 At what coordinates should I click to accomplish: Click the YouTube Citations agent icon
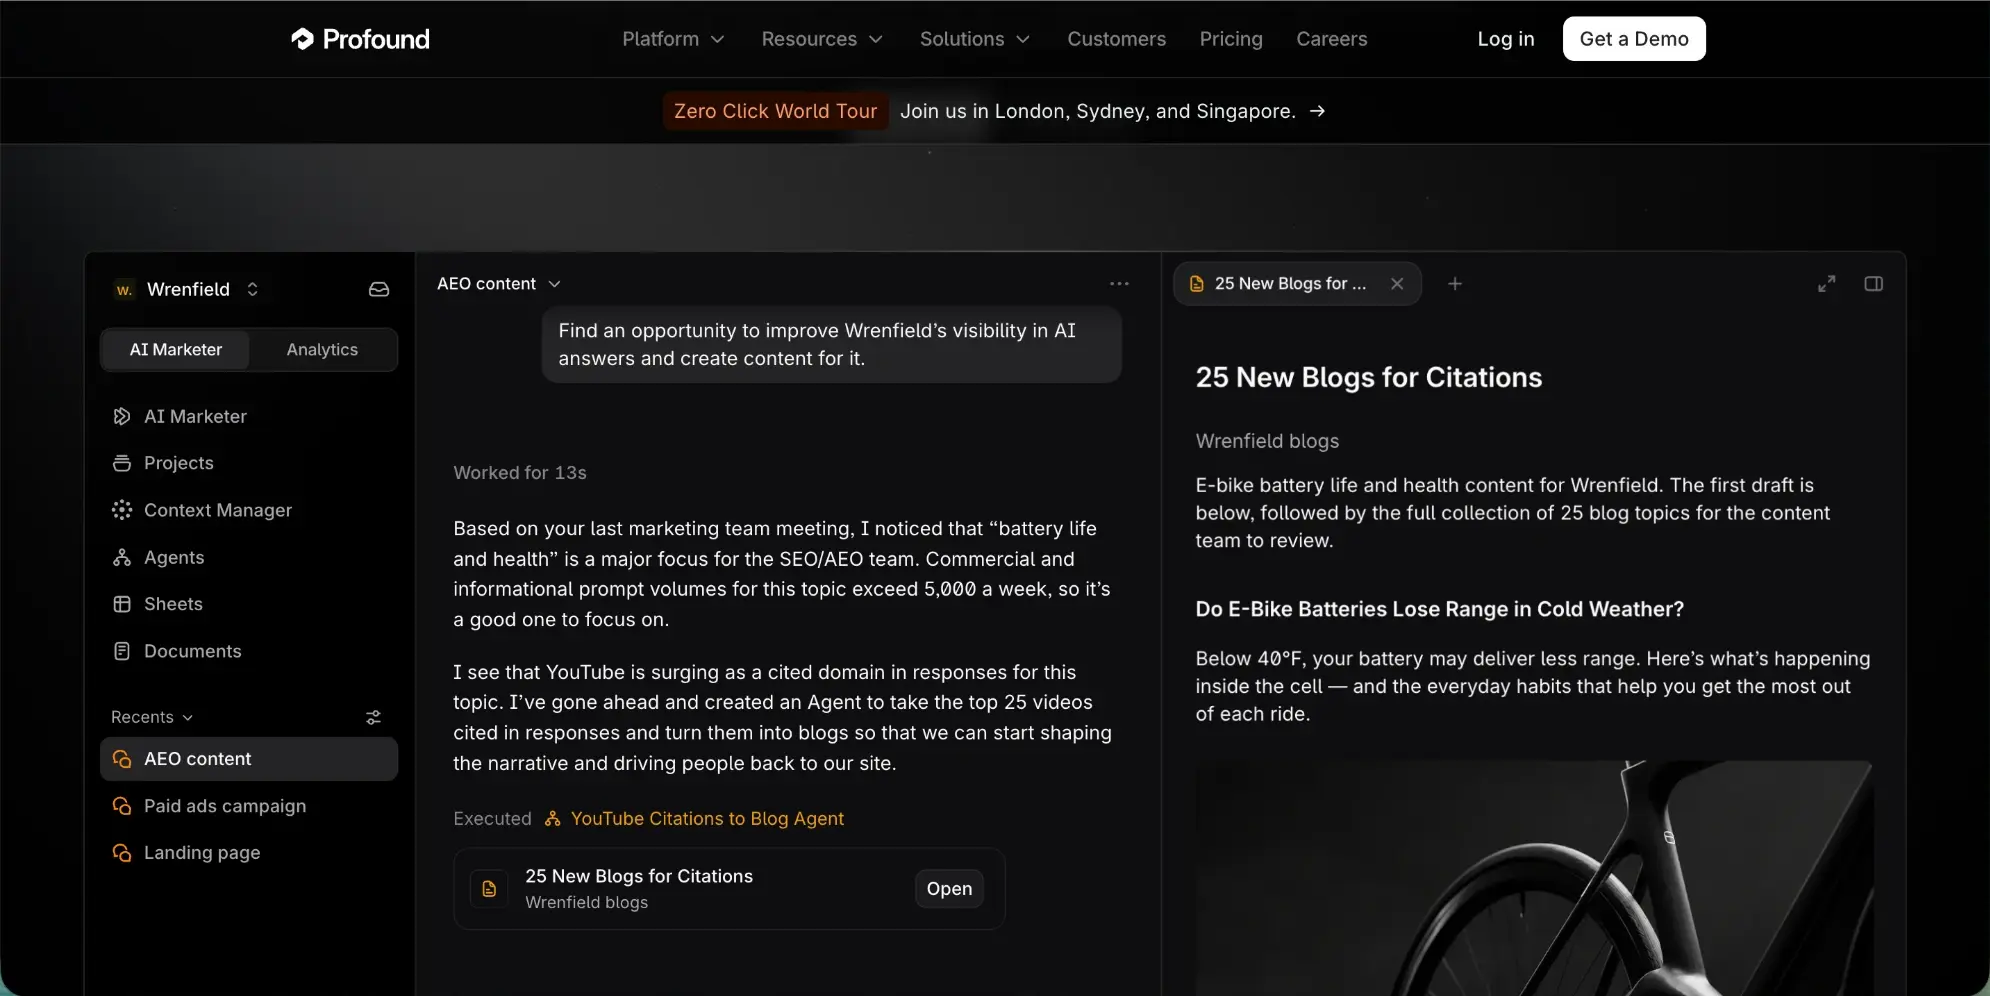click(x=553, y=819)
